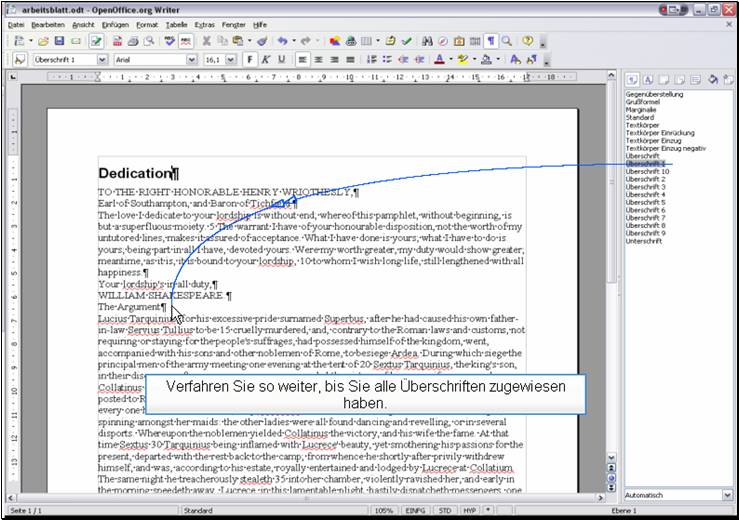Open the Arial font name dropdown
Image resolution: width=739 pixels, height=520 pixels.
click(191, 60)
